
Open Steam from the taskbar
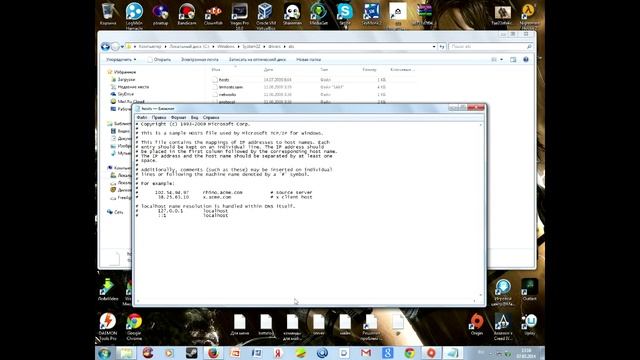(x=191, y=353)
